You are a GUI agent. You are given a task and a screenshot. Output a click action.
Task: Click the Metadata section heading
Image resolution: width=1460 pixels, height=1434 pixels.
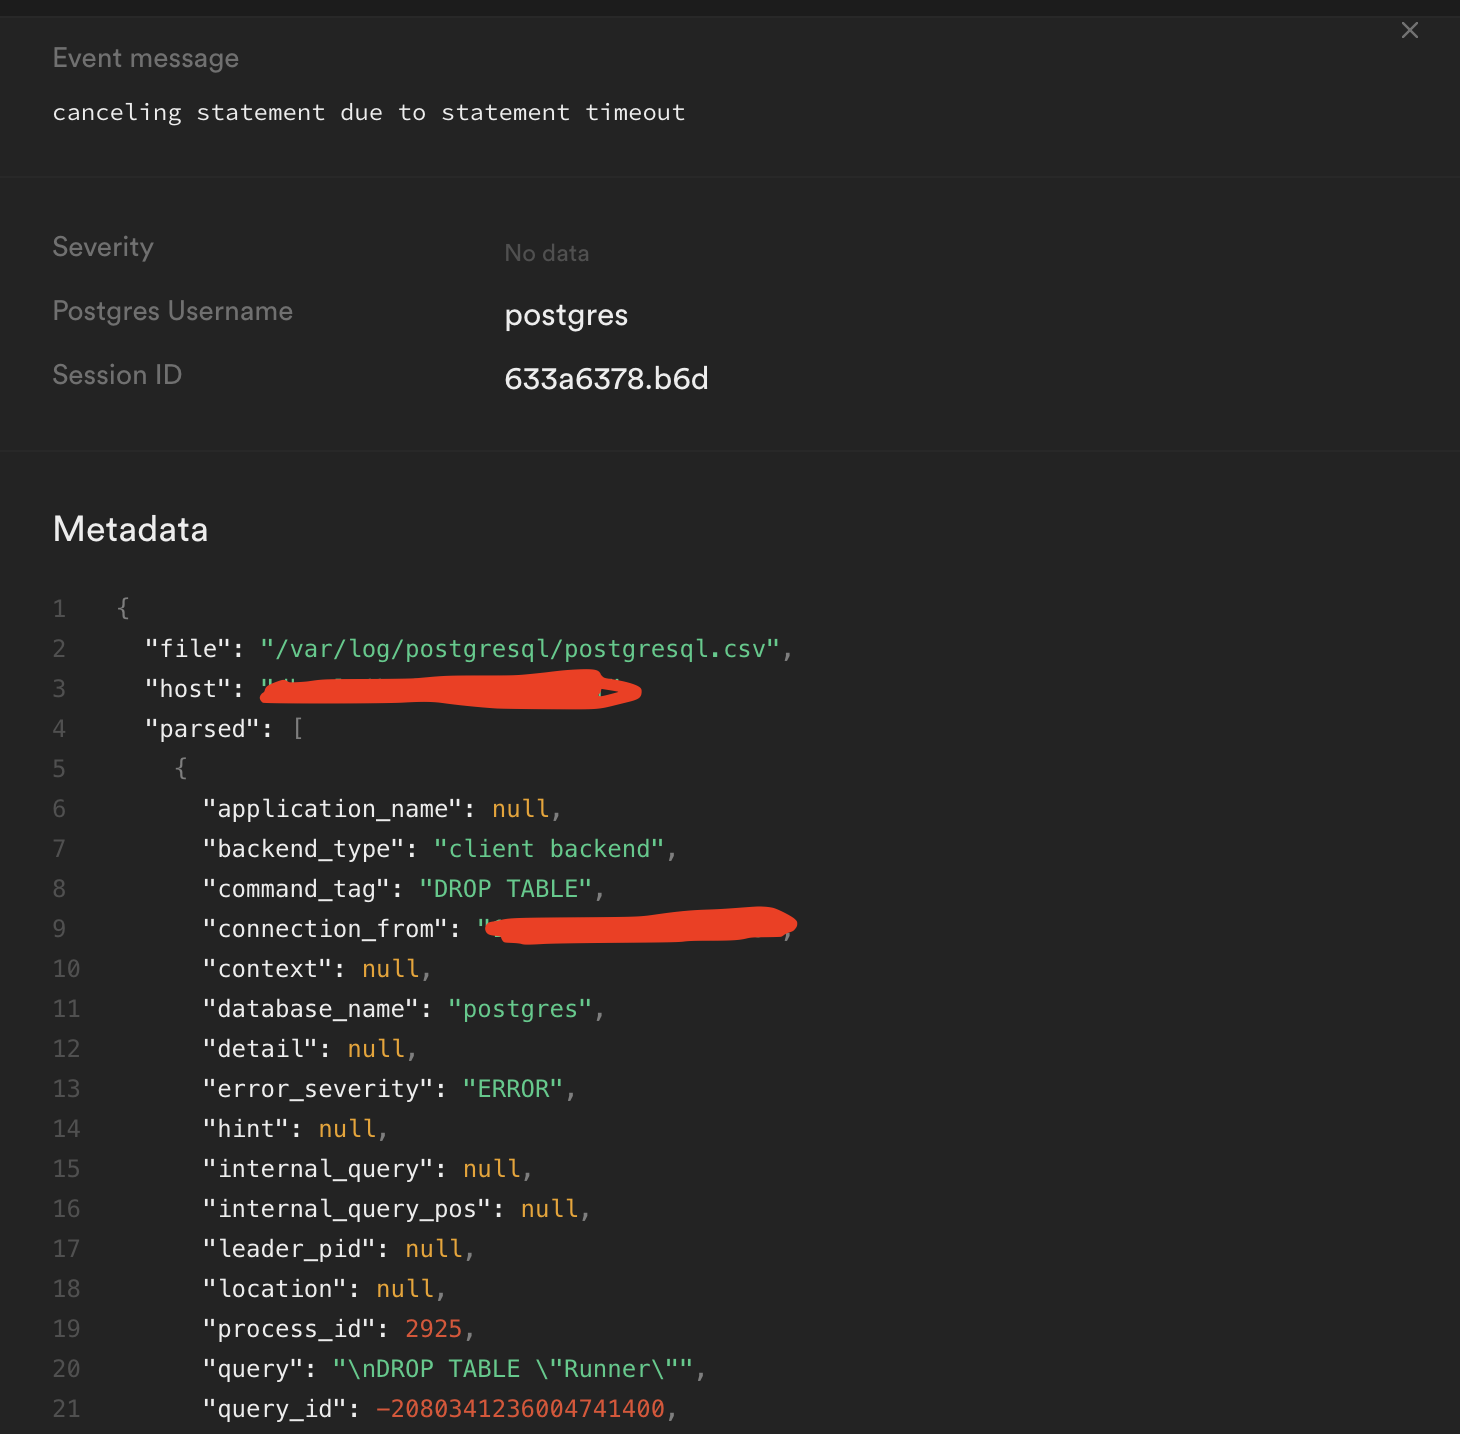pos(130,529)
